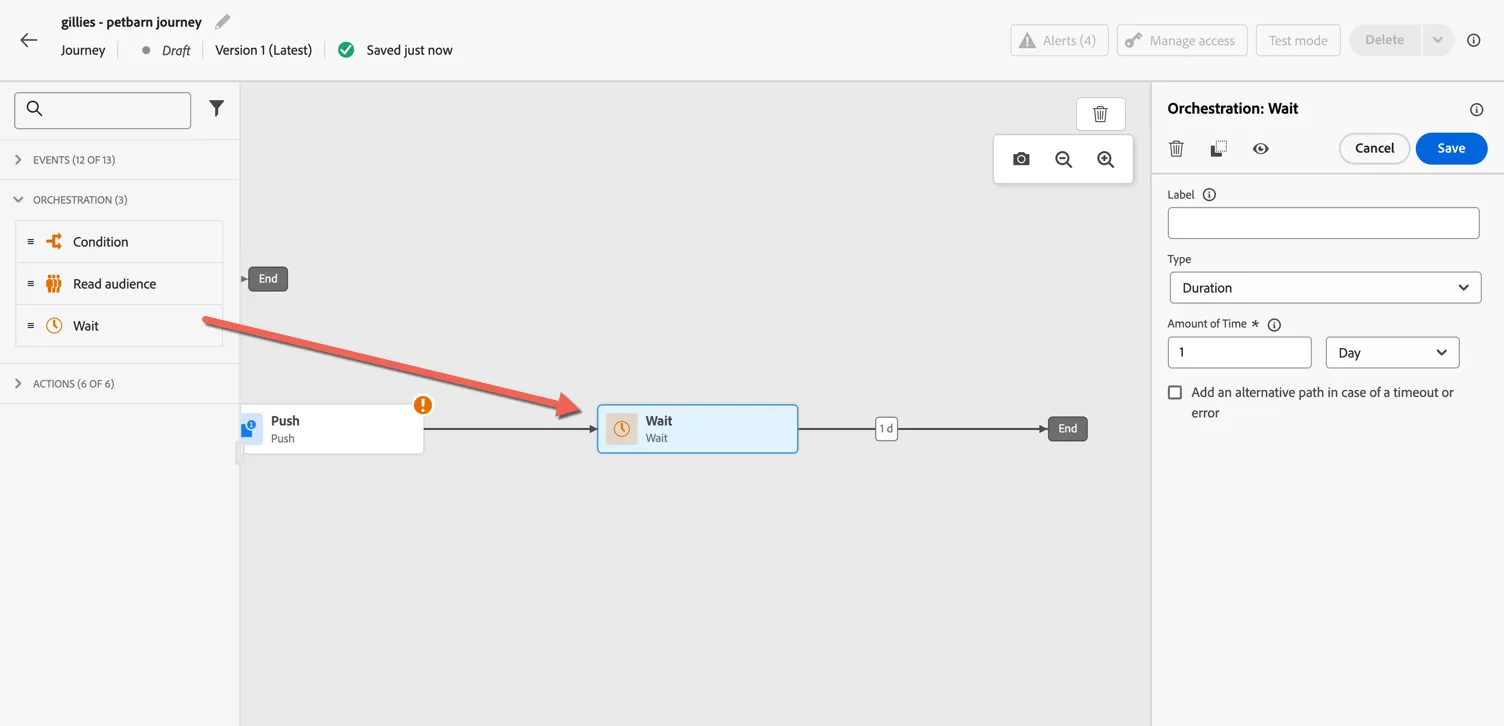This screenshot has height=726, width=1504.
Task: Select the Read audience orchestration item
Action: [119, 284]
